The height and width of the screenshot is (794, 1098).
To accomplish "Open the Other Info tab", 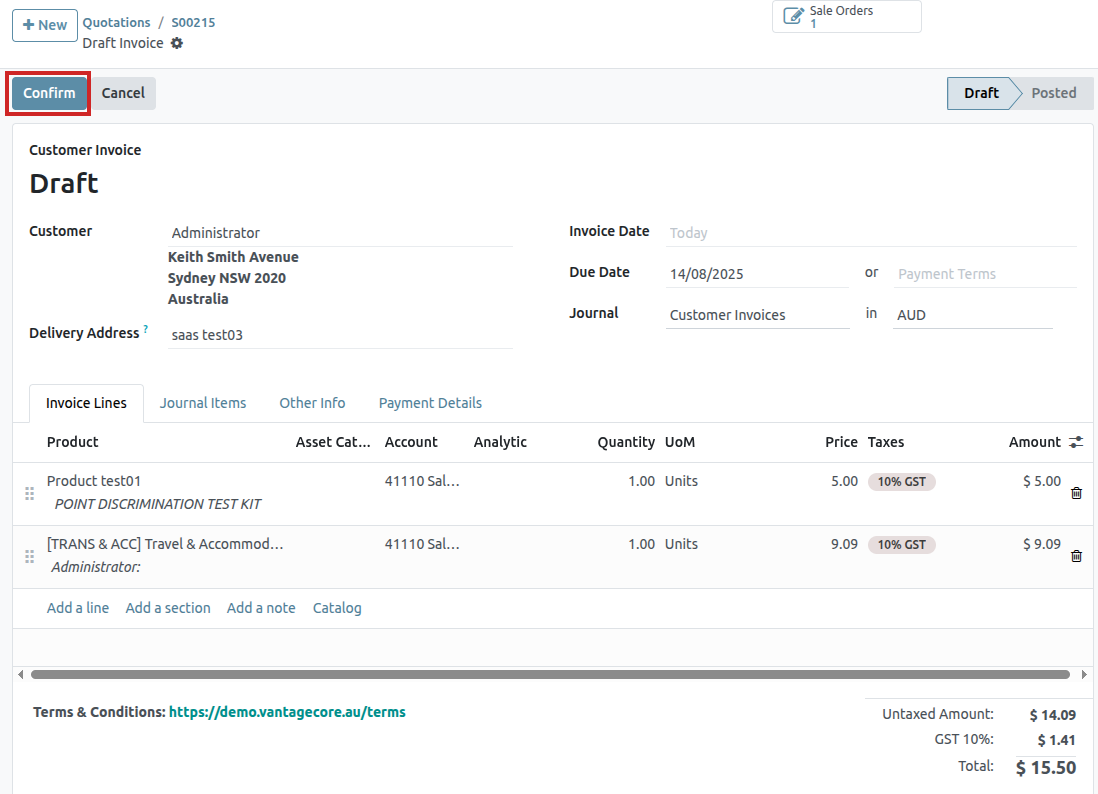I will point(312,403).
